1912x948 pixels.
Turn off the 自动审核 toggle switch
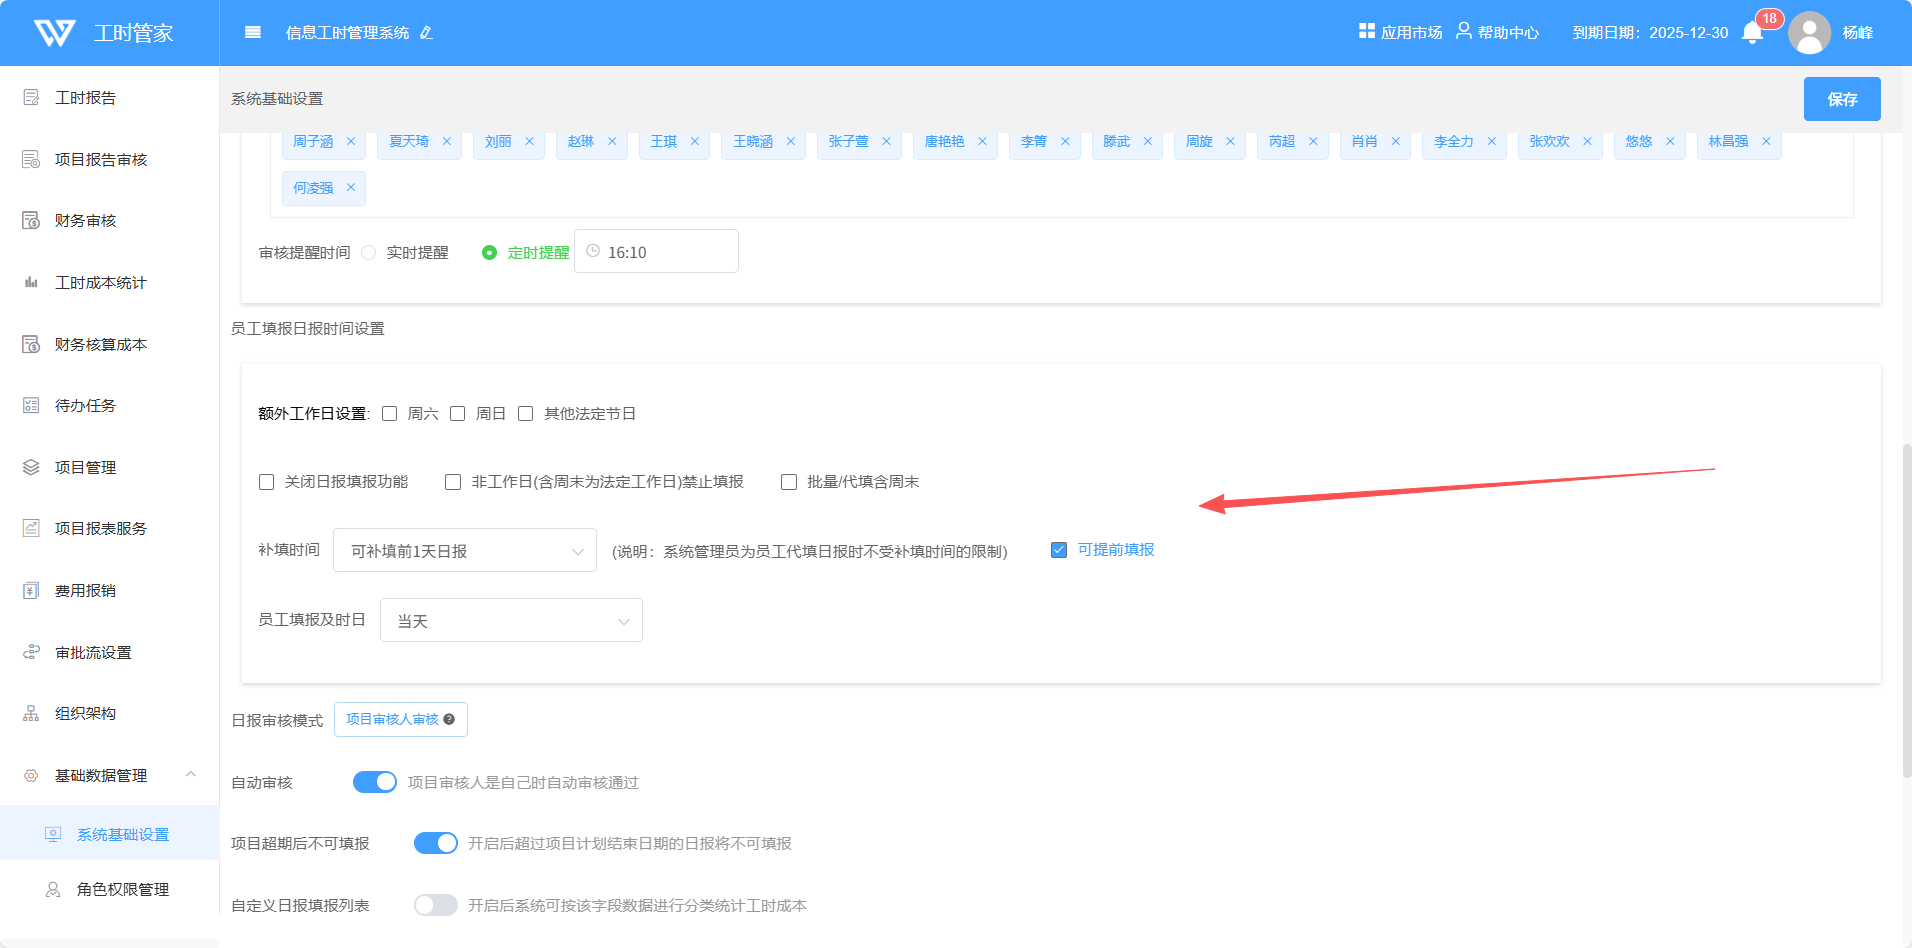(375, 782)
